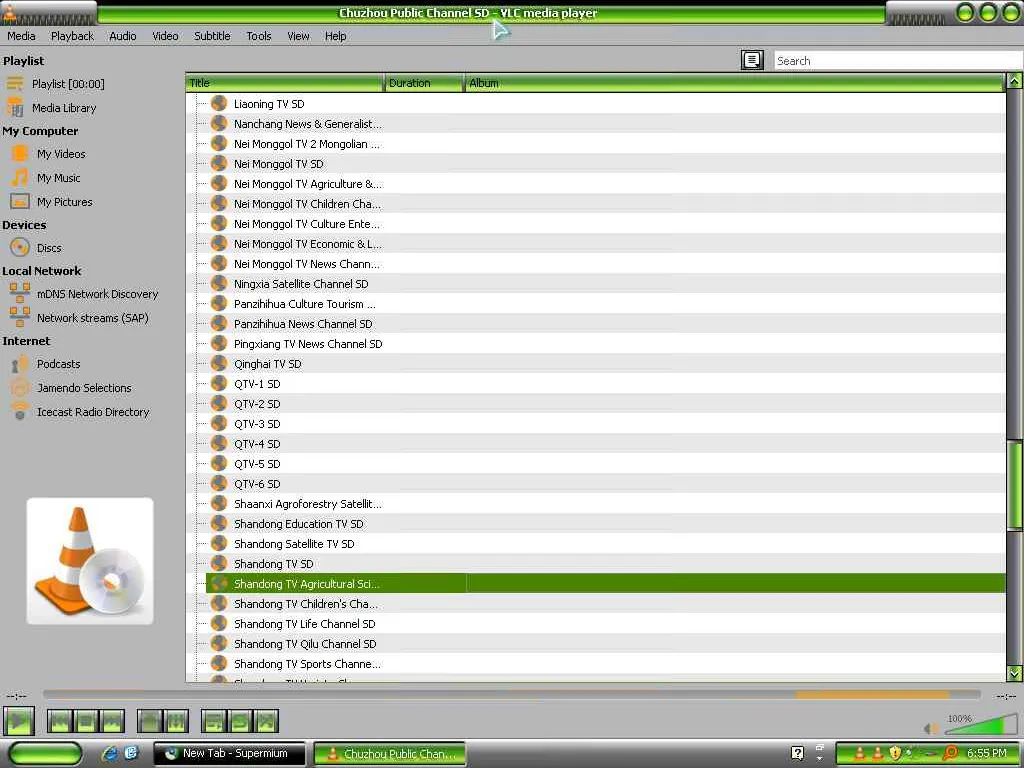Open the extended settings (equalizer) button
This screenshot has width=1024, height=768.
pos(176,722)
